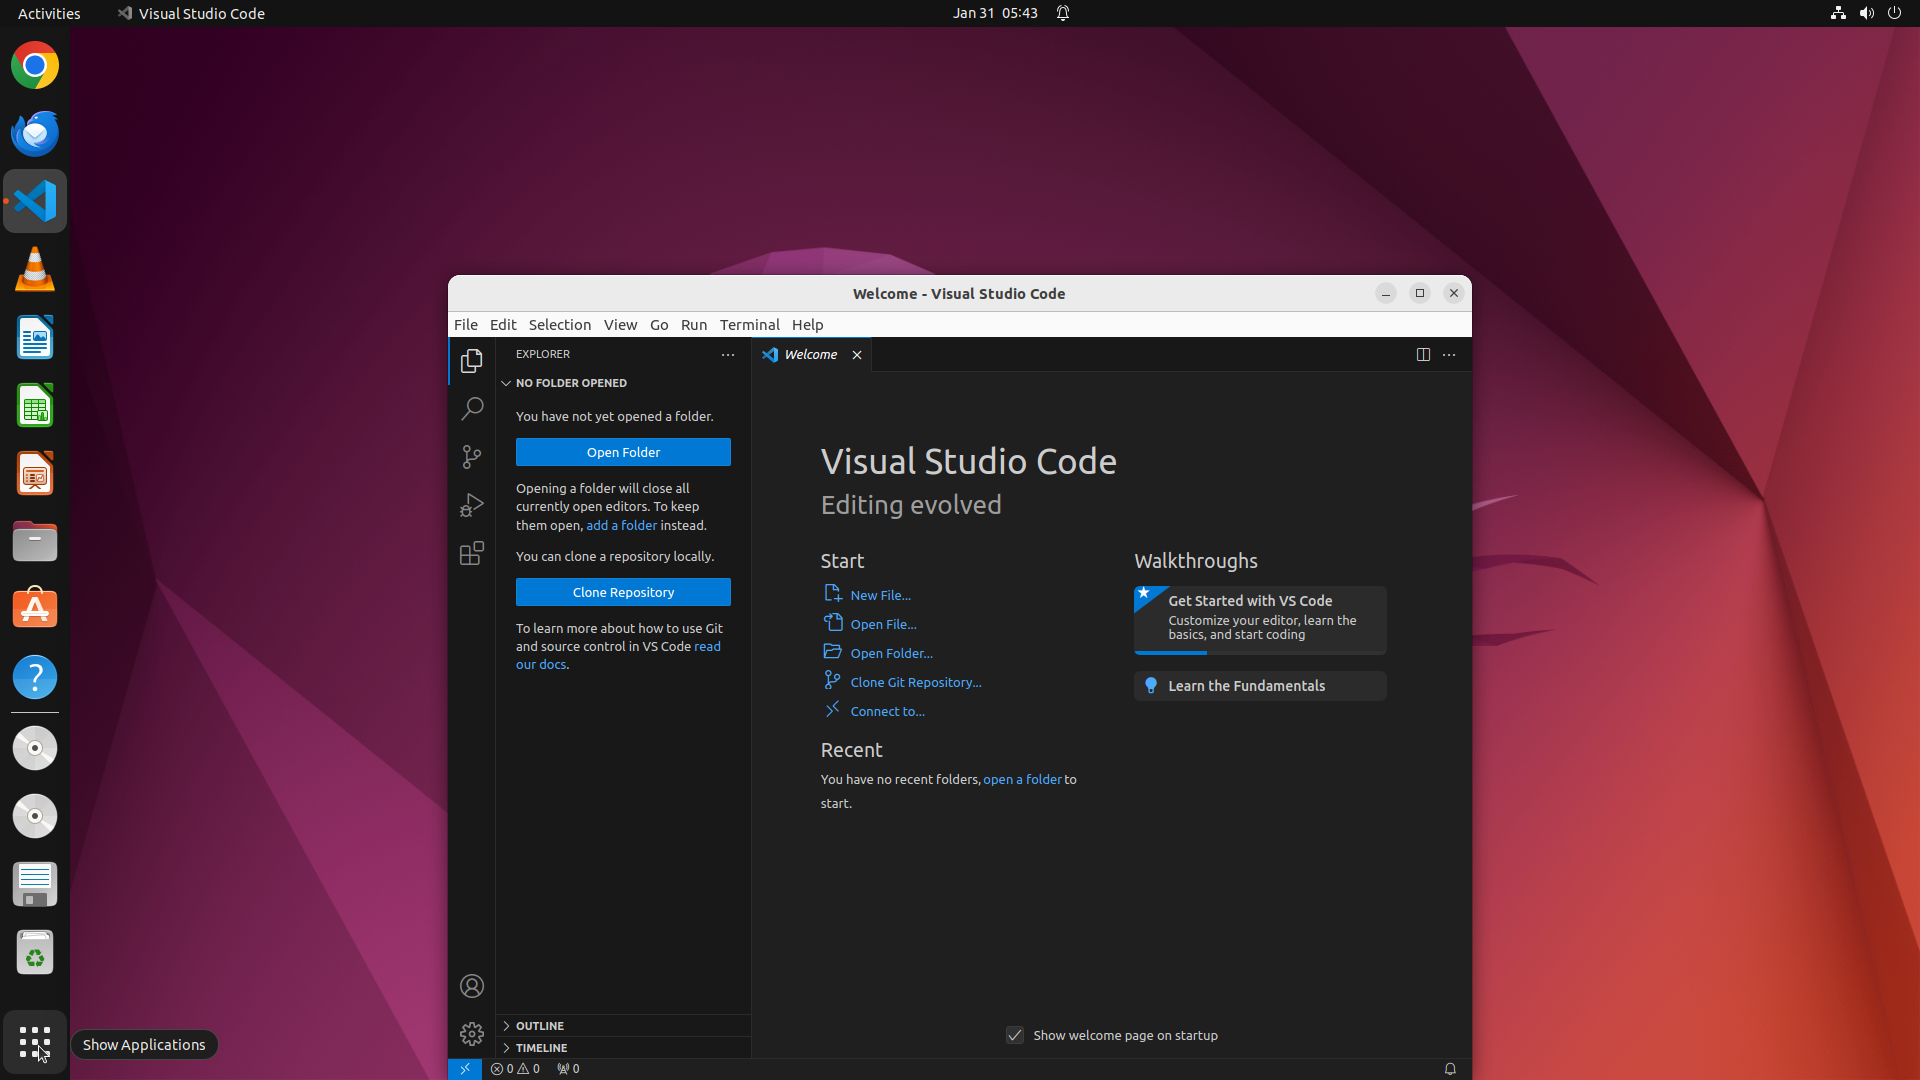Click the remote window status bar icon
This screenshot has height=1080, width=1920.
coord(465,1069)
